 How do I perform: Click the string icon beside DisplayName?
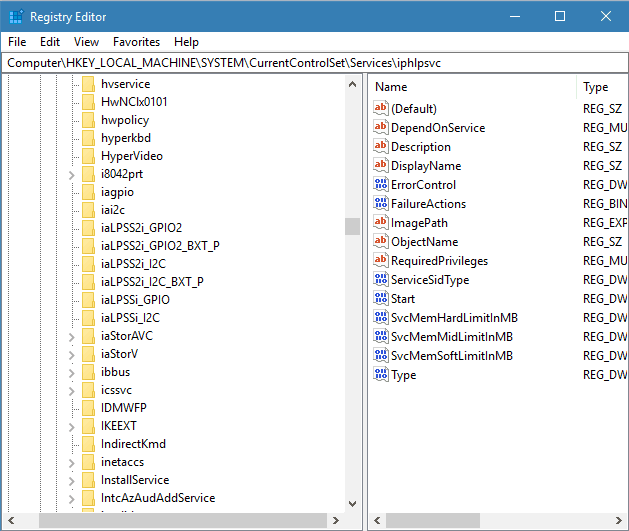381,165
